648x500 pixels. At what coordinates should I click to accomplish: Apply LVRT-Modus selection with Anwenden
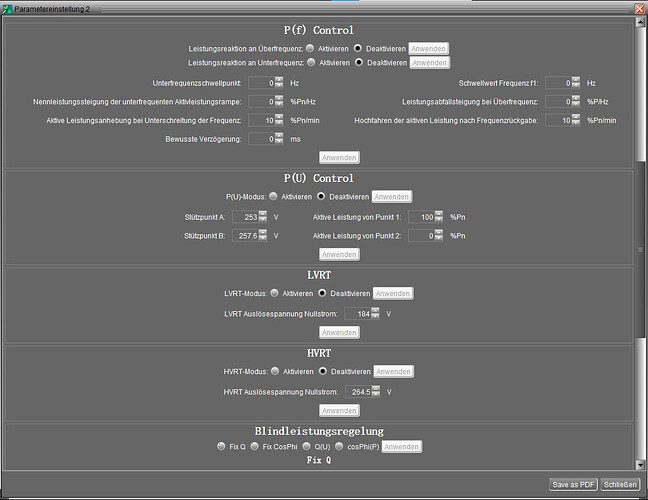click(x=393, y=293)
